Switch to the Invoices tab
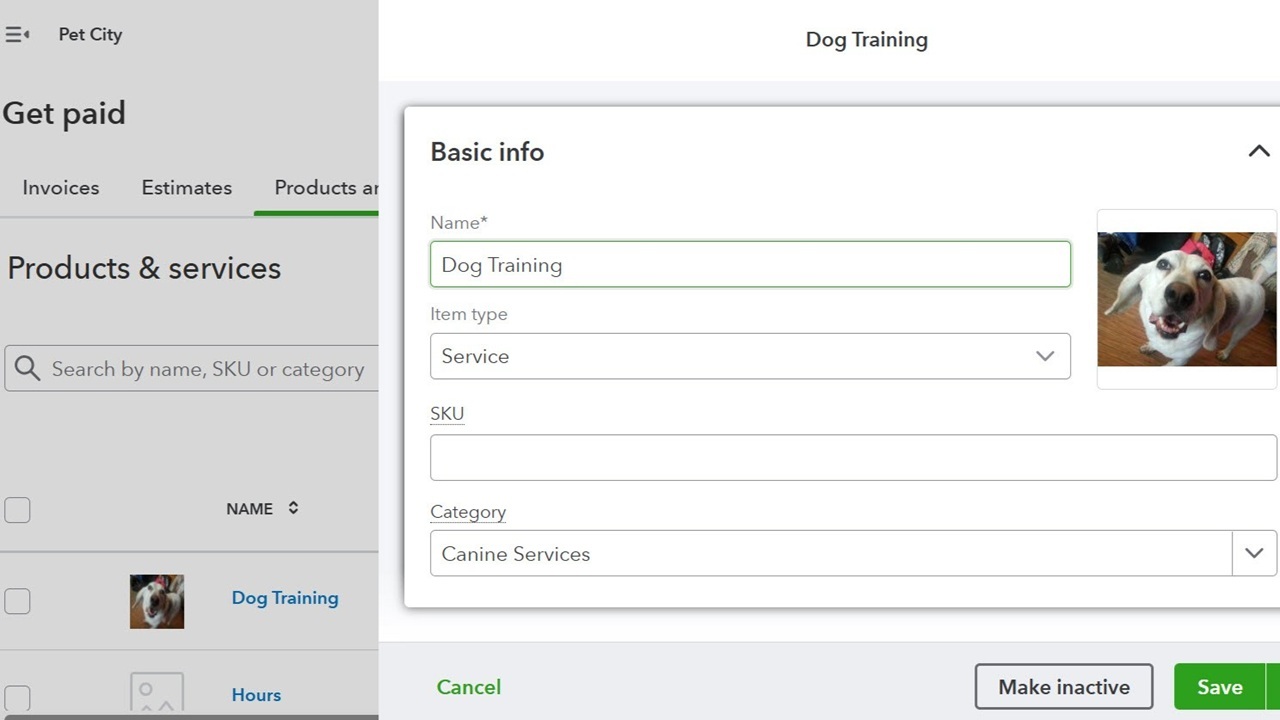This screenshot has height=720, width=1280. click(x=61, y=187)
